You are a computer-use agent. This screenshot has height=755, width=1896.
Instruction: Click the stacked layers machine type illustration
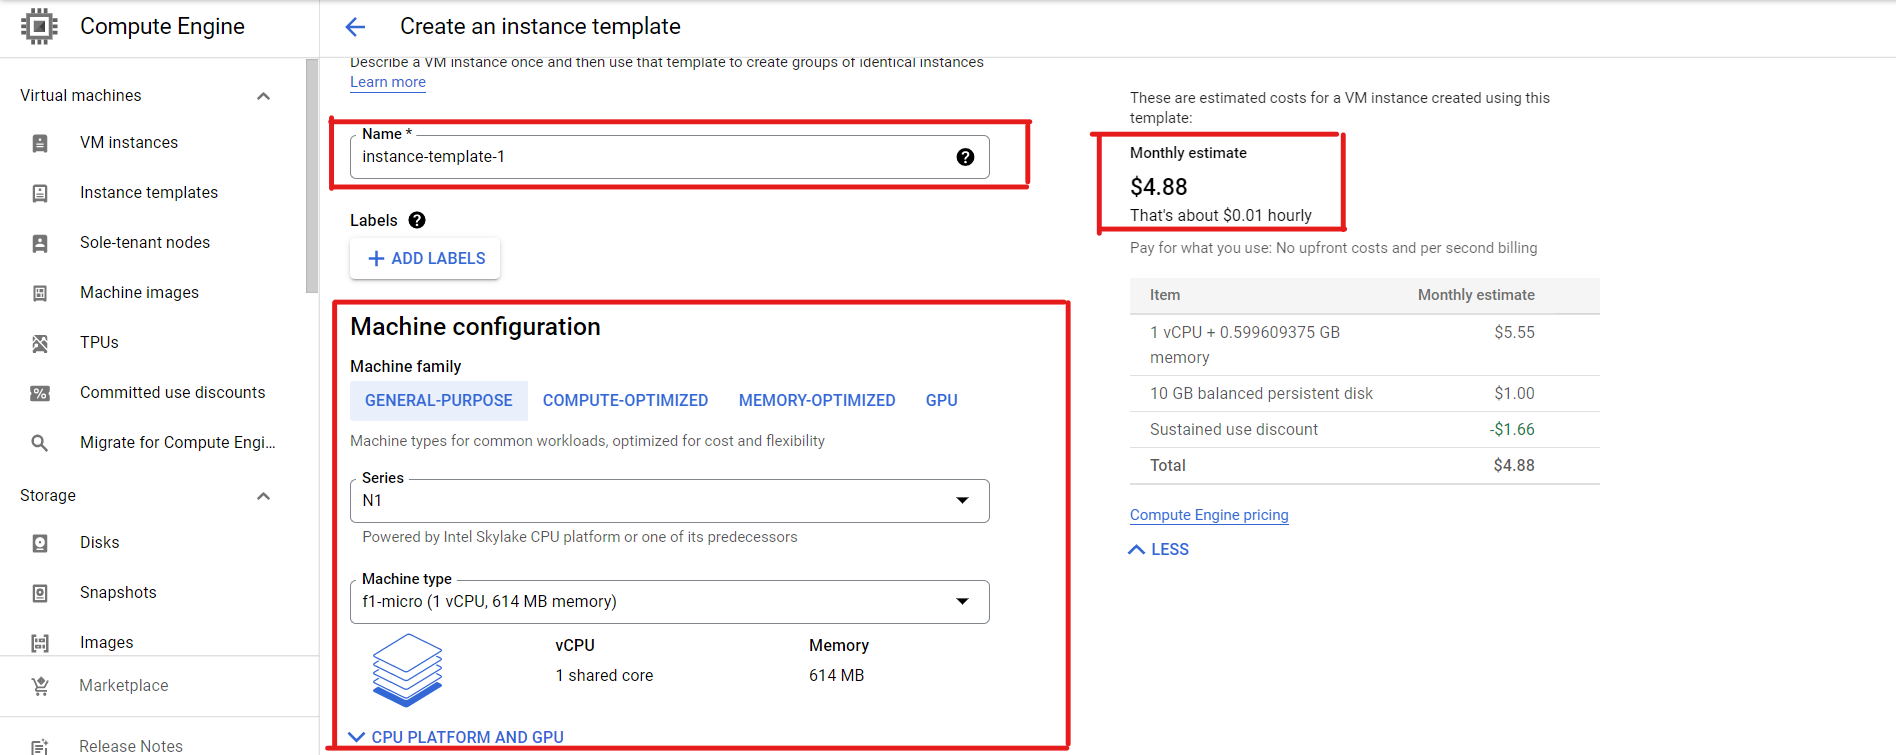[x=407, y=670]
